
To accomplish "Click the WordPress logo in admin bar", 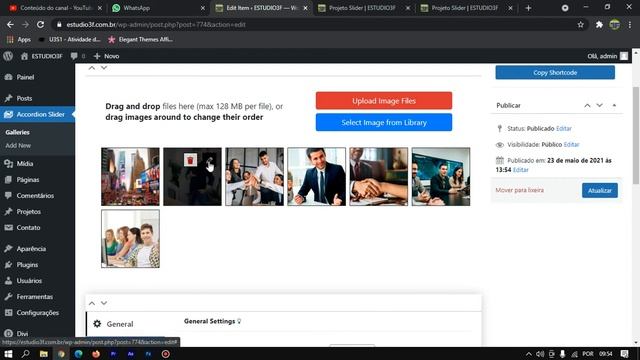I will point(8,56).
